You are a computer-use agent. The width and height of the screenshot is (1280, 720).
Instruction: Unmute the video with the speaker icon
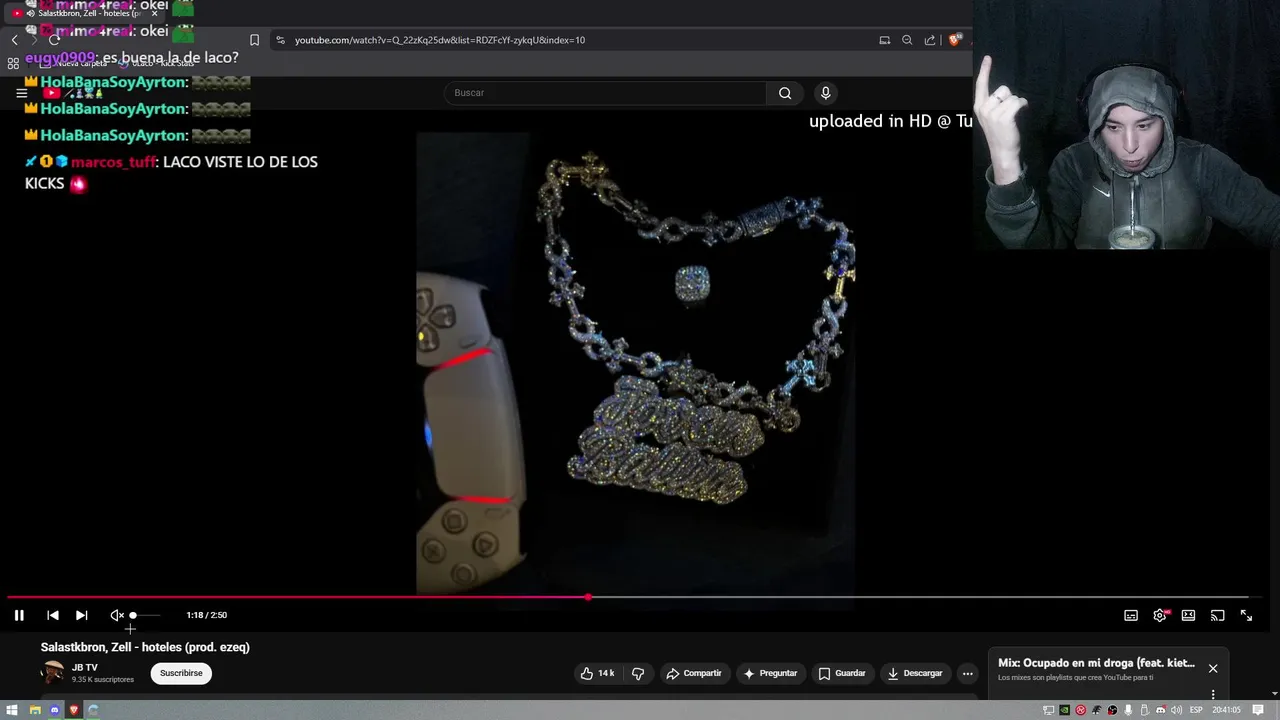coord(117,615)
